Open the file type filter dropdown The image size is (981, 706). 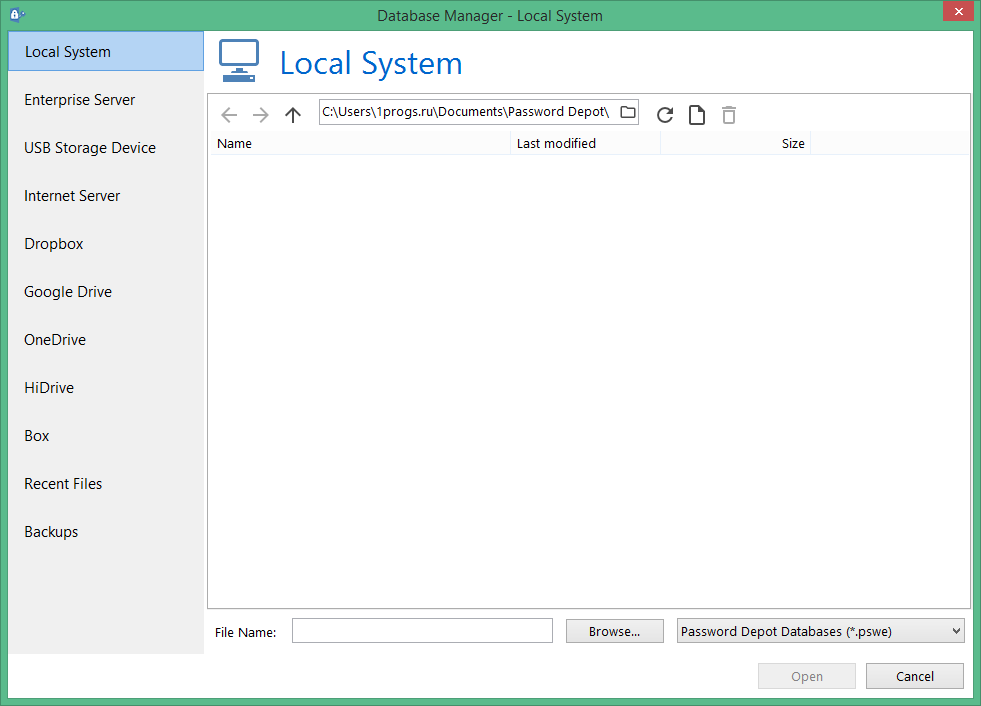[820, 631]
